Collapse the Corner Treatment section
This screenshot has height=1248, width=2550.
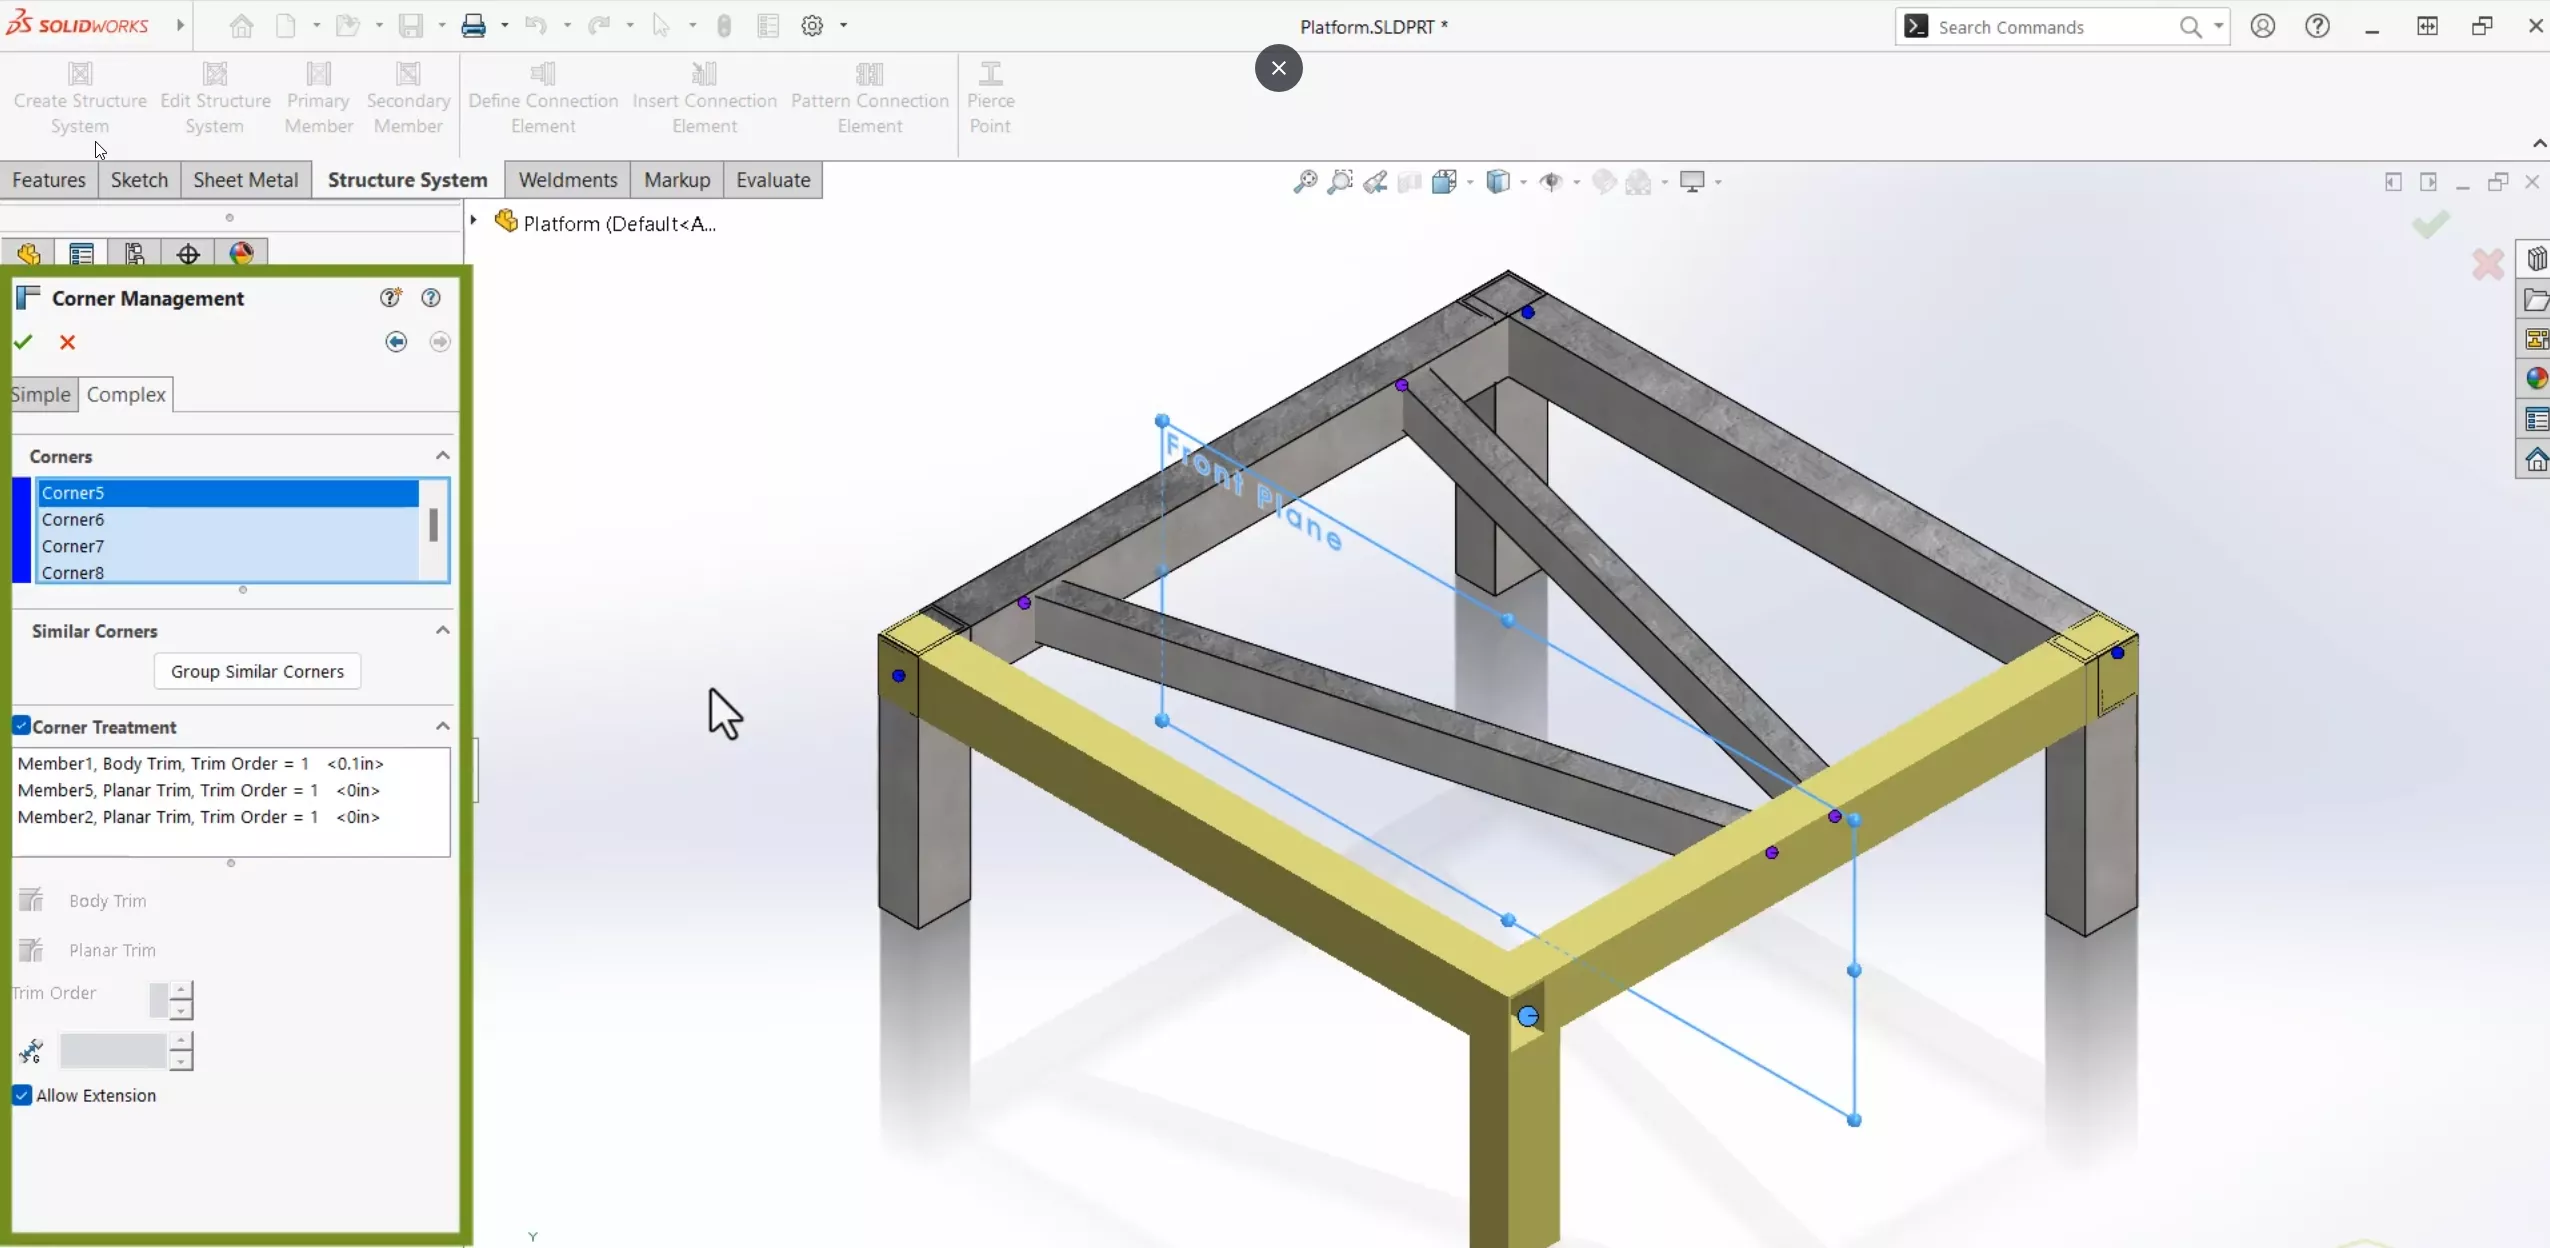click(442, 726)
